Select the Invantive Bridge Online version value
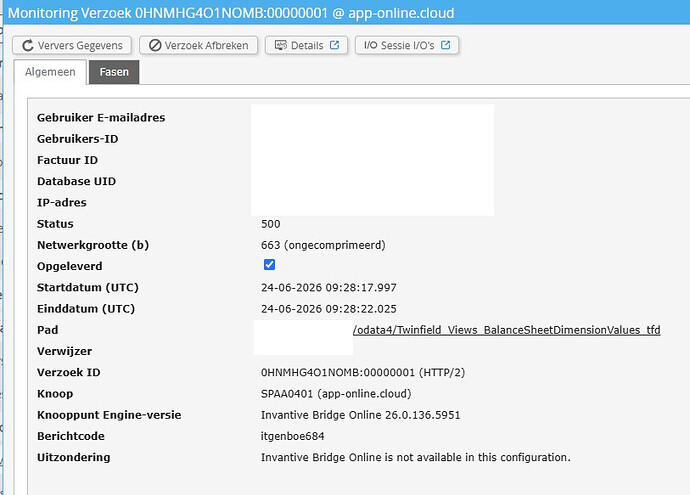This screenshot has height=495, width=690. 360,415
